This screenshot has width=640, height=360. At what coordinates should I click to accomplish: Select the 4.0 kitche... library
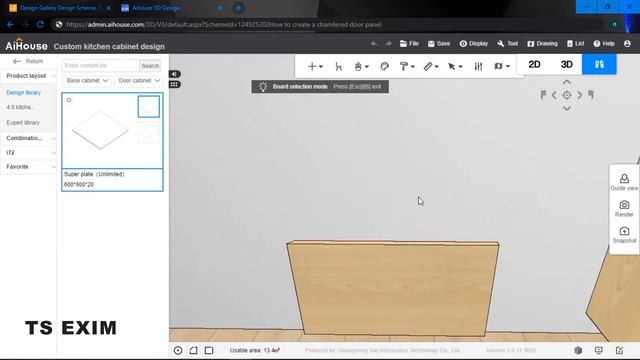click(20, 107)
